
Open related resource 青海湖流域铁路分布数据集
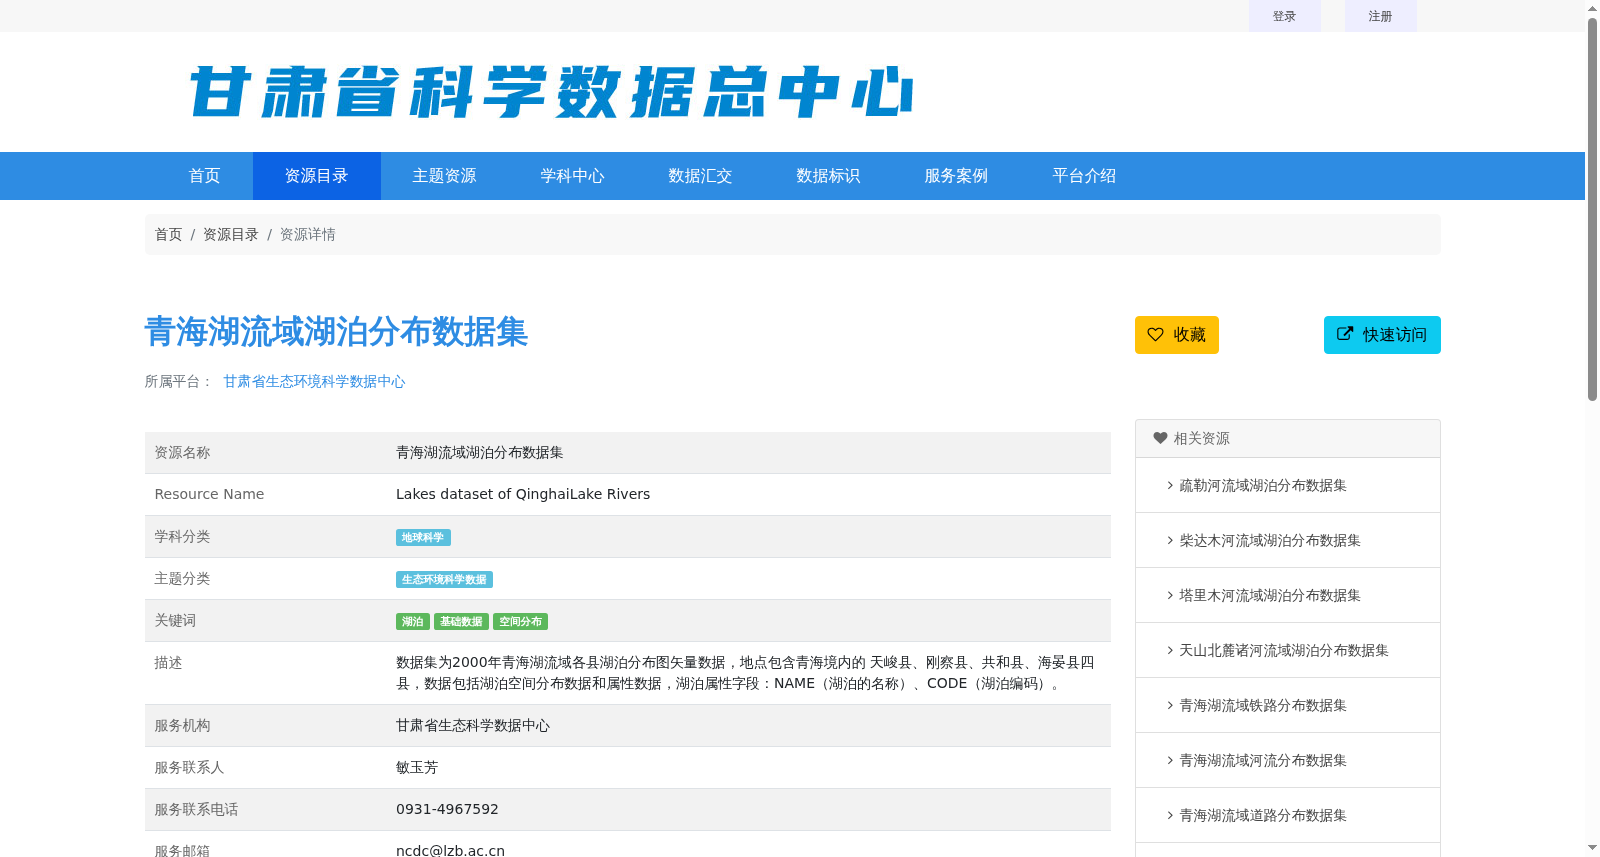pyautogui.click(x=1263, y=705)
